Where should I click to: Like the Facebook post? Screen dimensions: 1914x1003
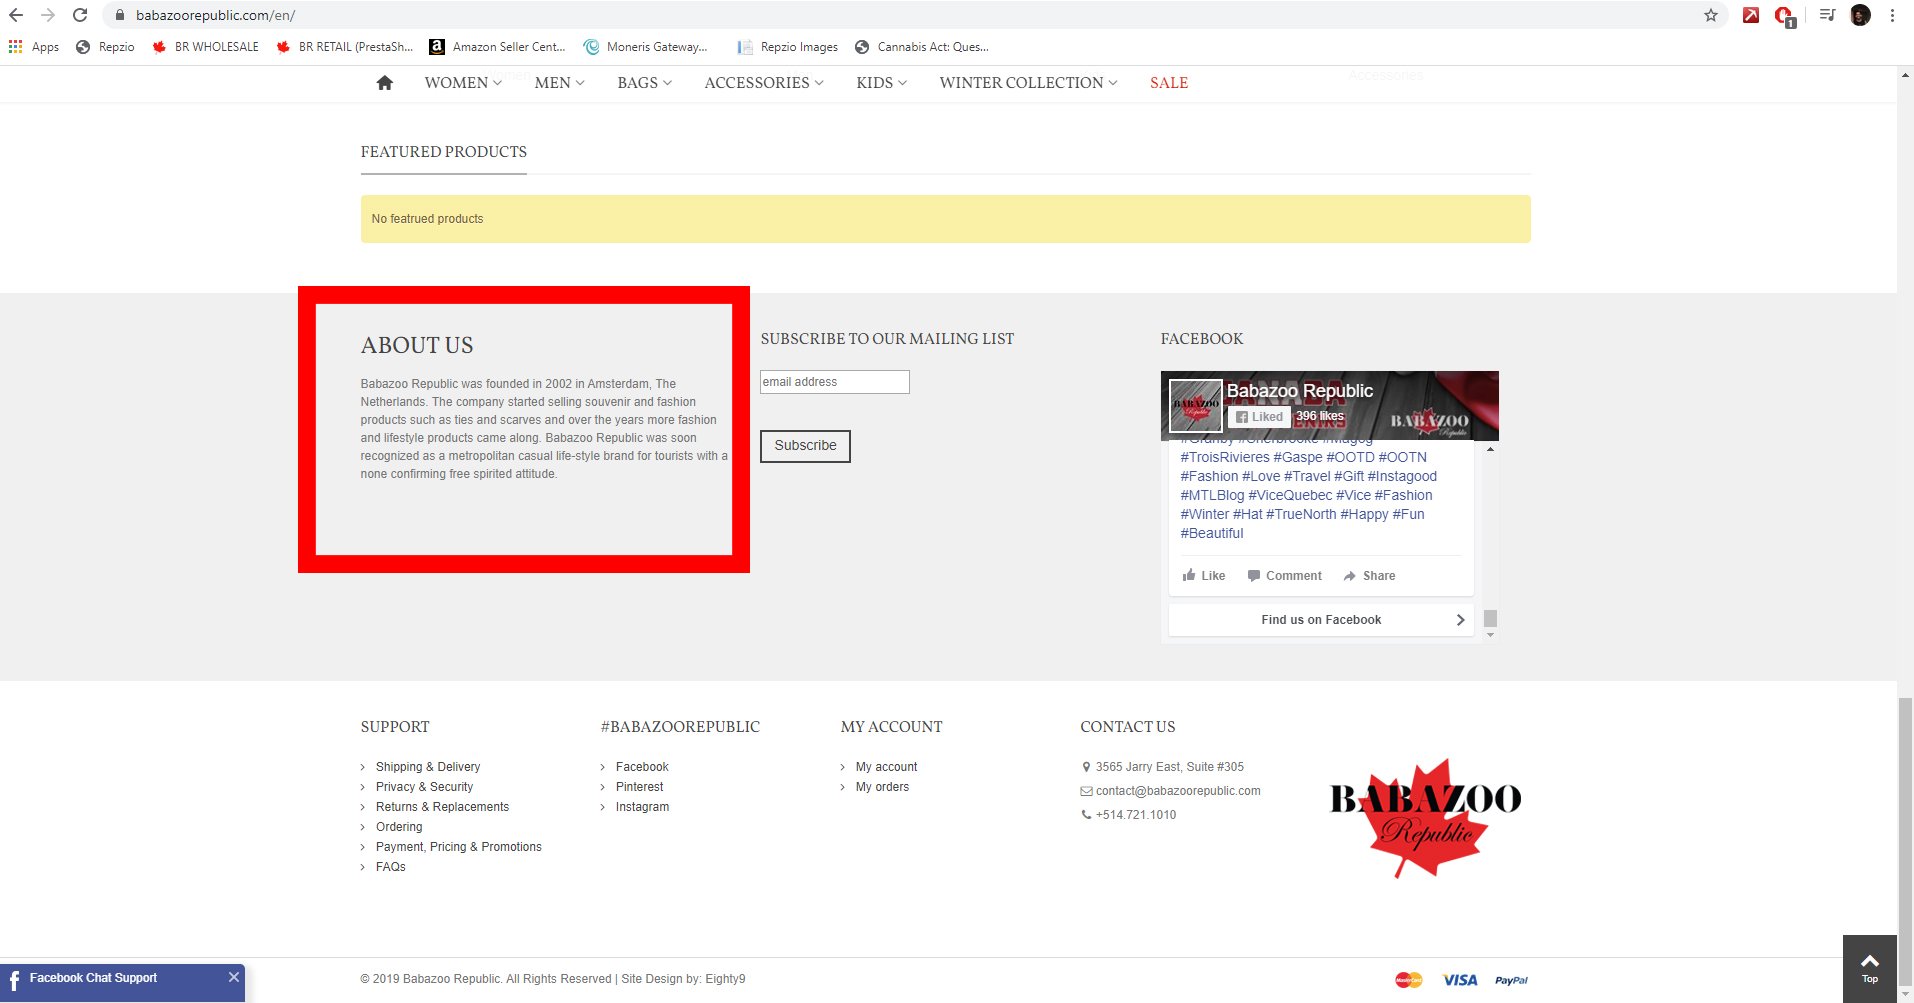point(1204,576)
